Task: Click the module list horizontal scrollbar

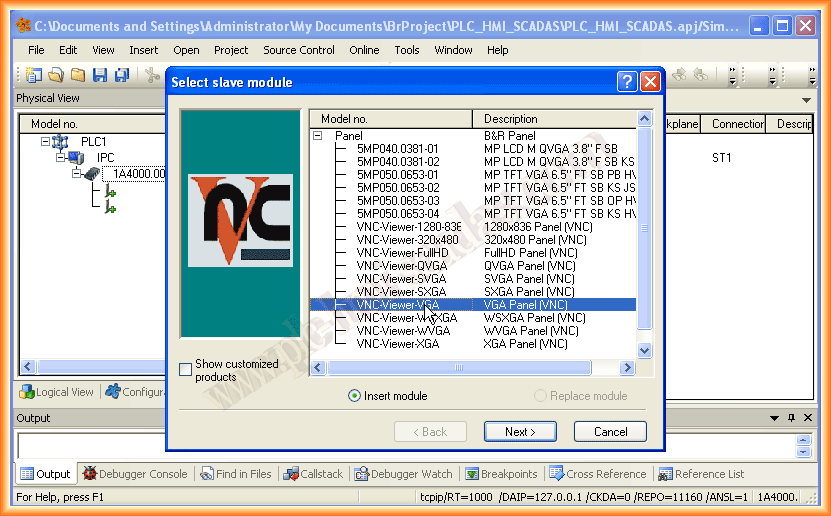Action: (x=470, y=368)
